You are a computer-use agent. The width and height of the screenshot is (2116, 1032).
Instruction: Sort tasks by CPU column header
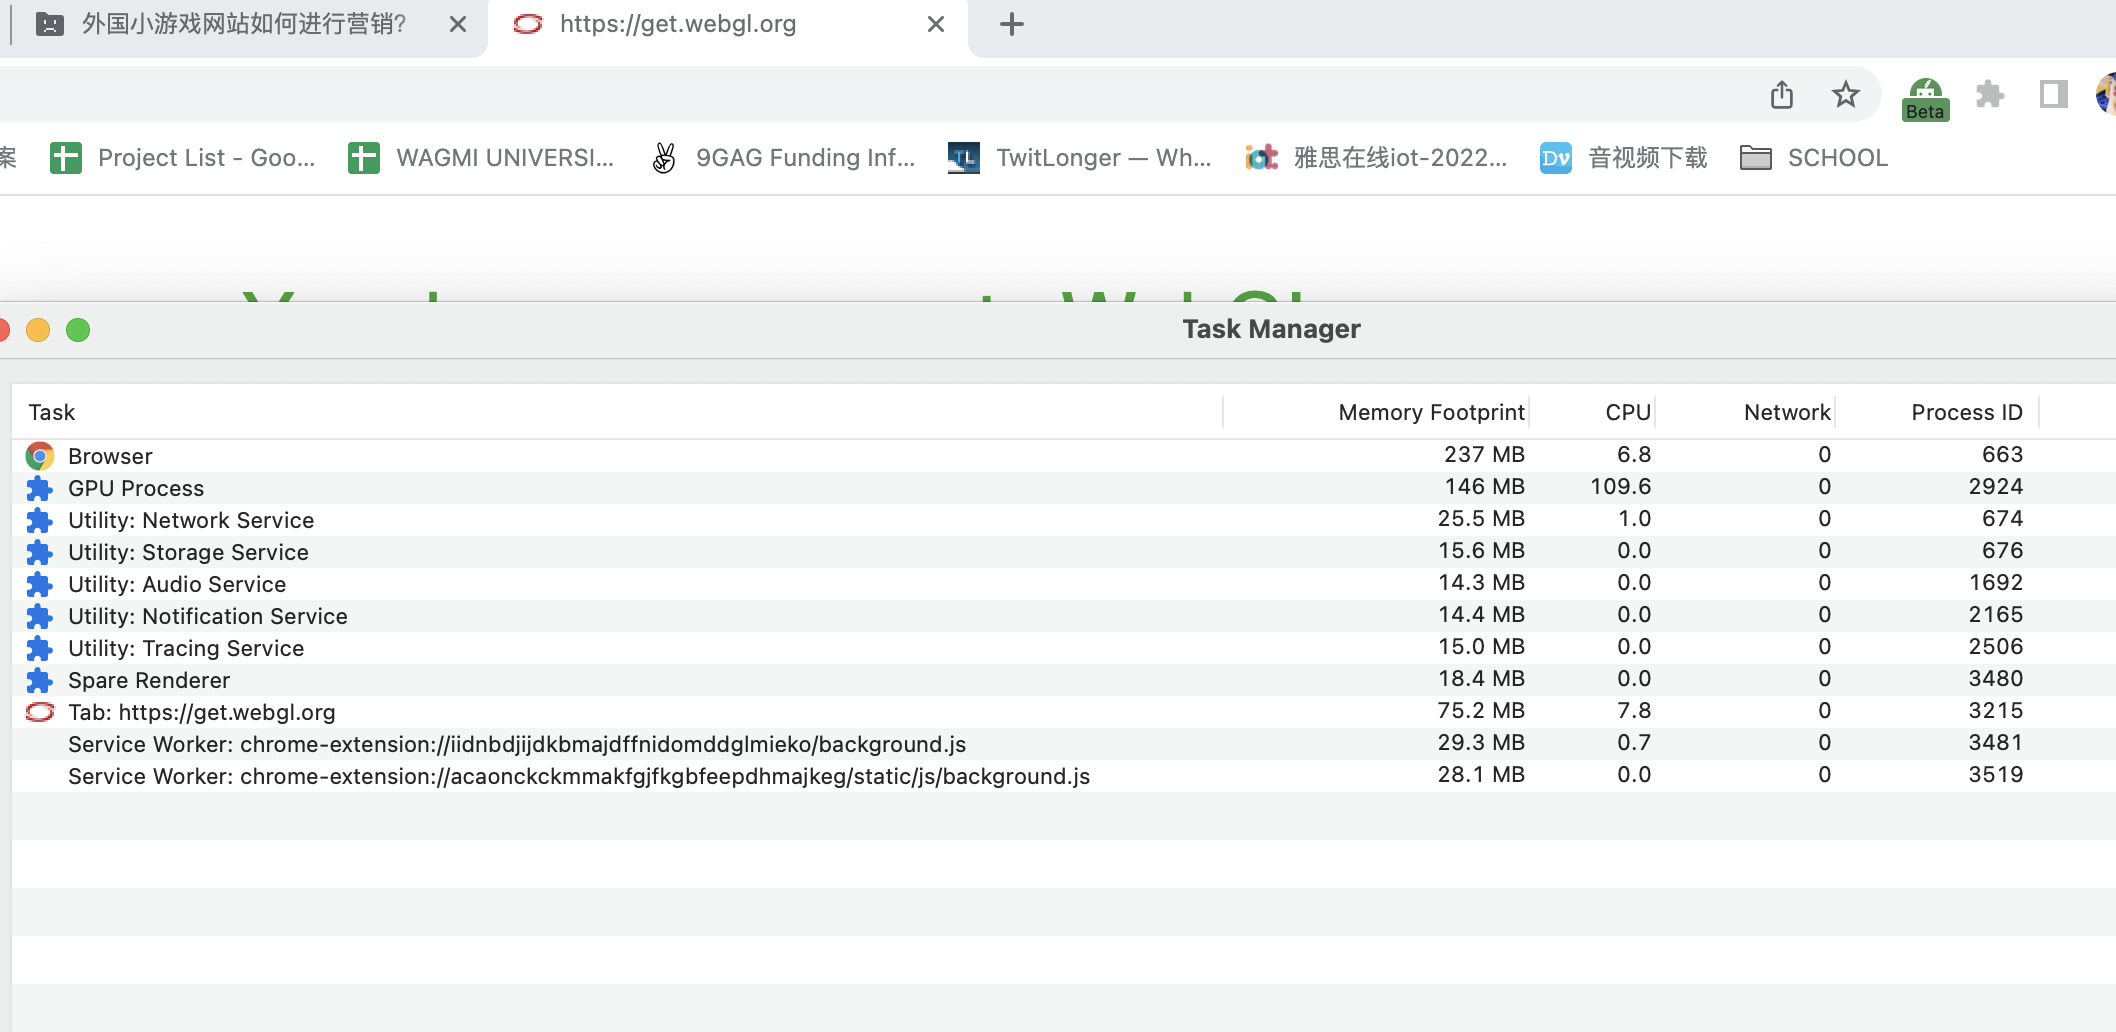point(1627,412)
